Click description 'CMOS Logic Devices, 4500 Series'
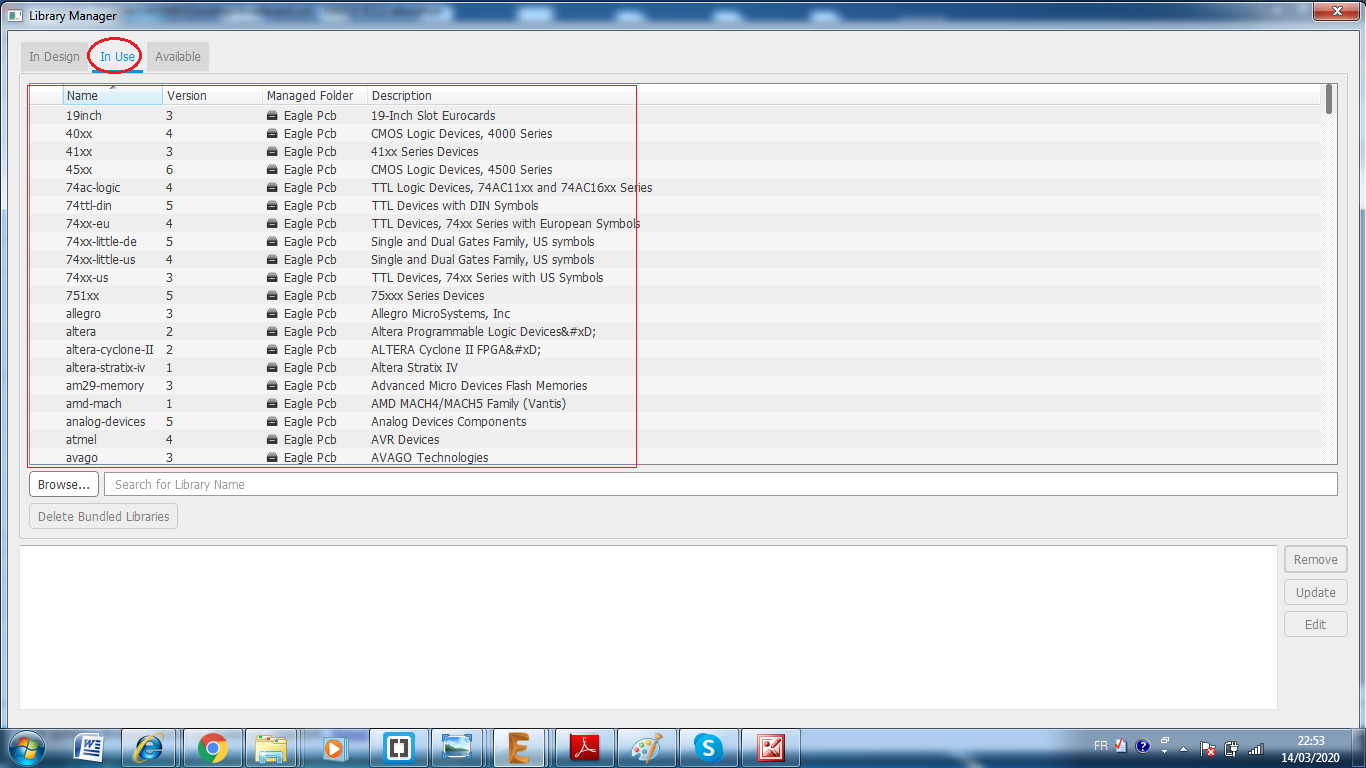The width and height of the screenshot is (1366, 768). point(462,170)
